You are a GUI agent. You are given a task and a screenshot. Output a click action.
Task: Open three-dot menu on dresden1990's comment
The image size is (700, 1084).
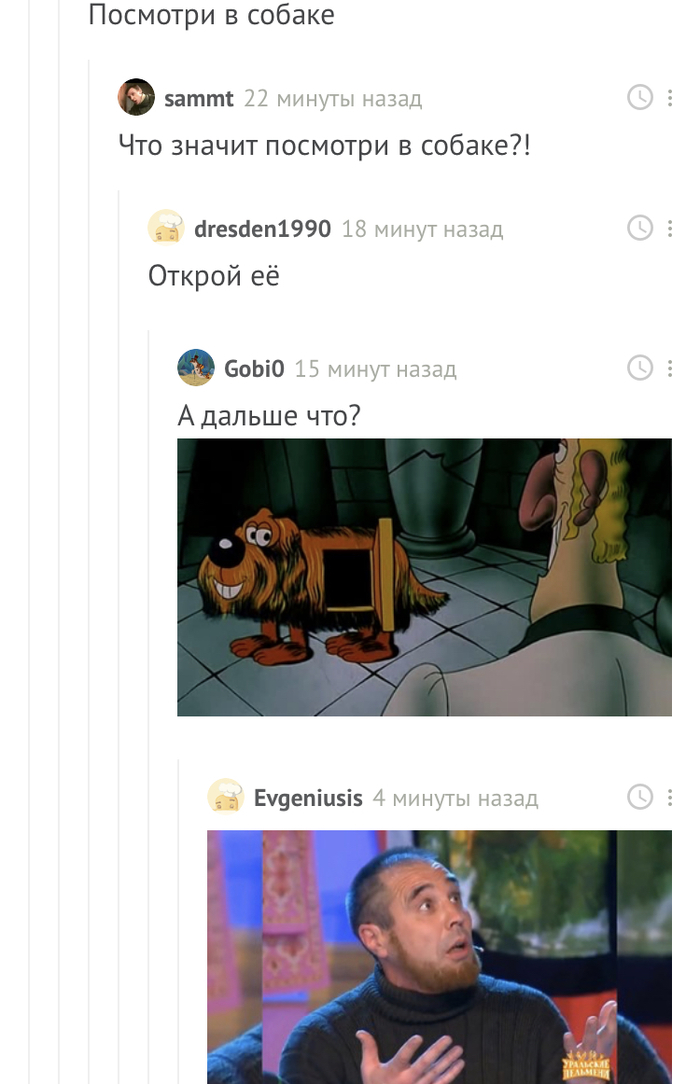[x=670, y=228]
